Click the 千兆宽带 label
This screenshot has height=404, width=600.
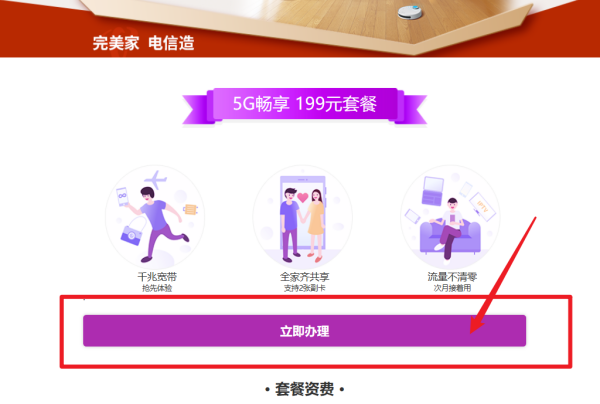157,277
